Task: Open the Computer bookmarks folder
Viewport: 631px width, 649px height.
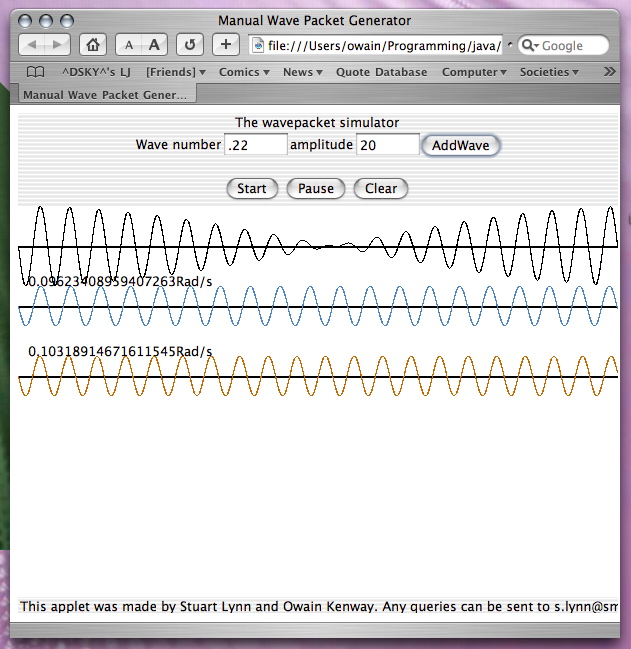Action: [474, 72]
